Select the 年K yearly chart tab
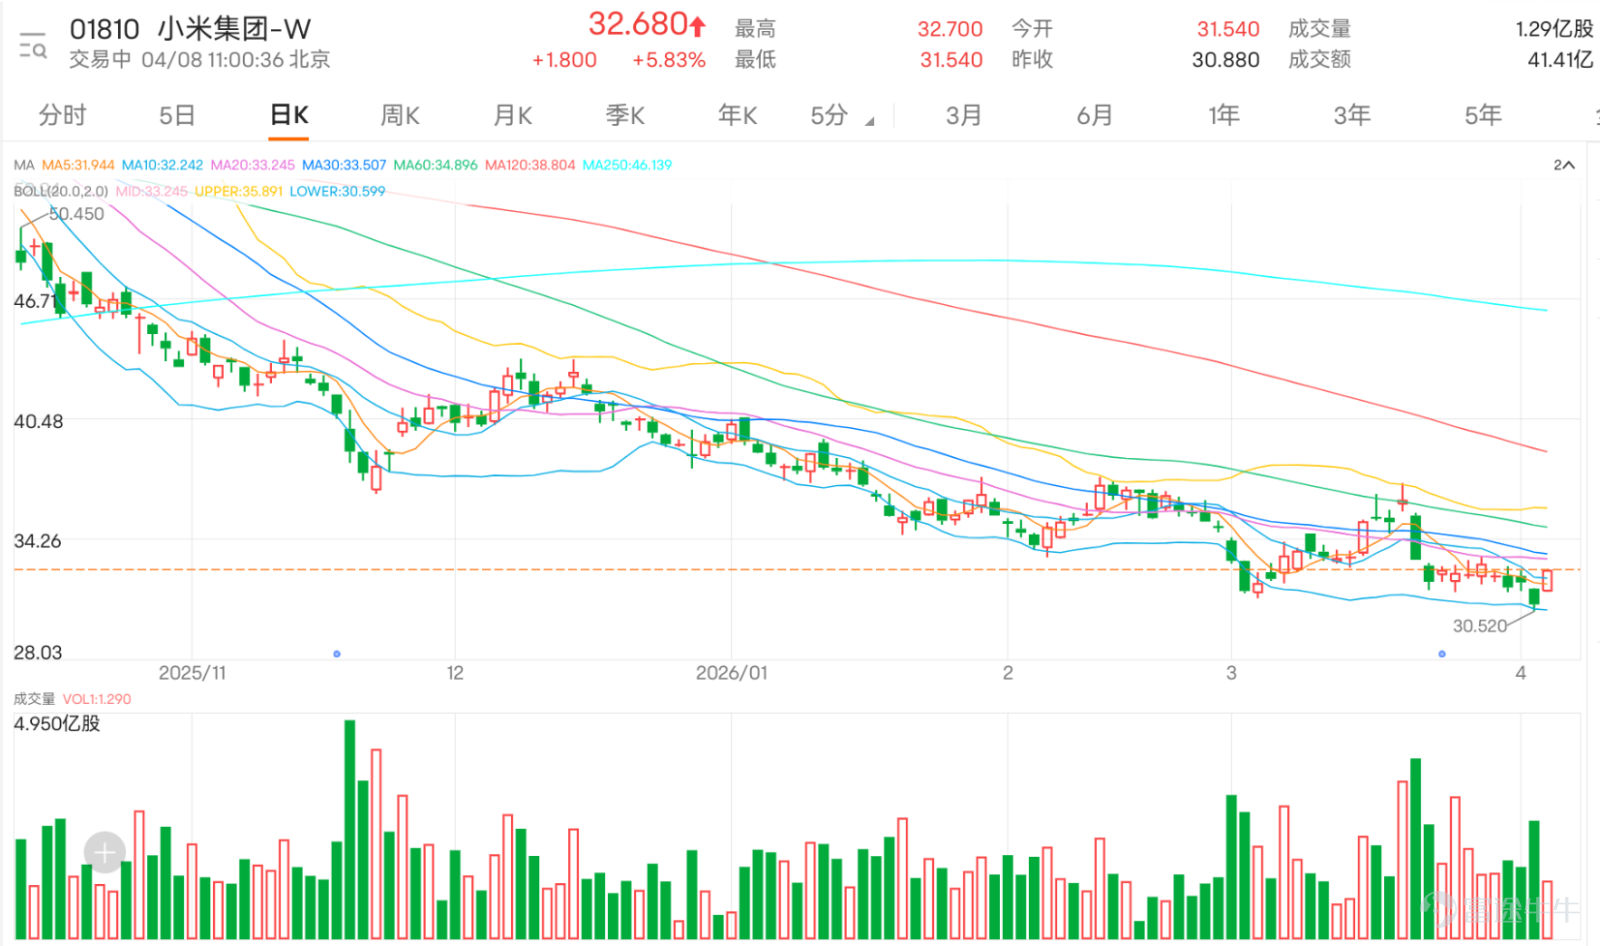Image resolution: width=1600 pixels, height=946 pixels. coord(737,115)
